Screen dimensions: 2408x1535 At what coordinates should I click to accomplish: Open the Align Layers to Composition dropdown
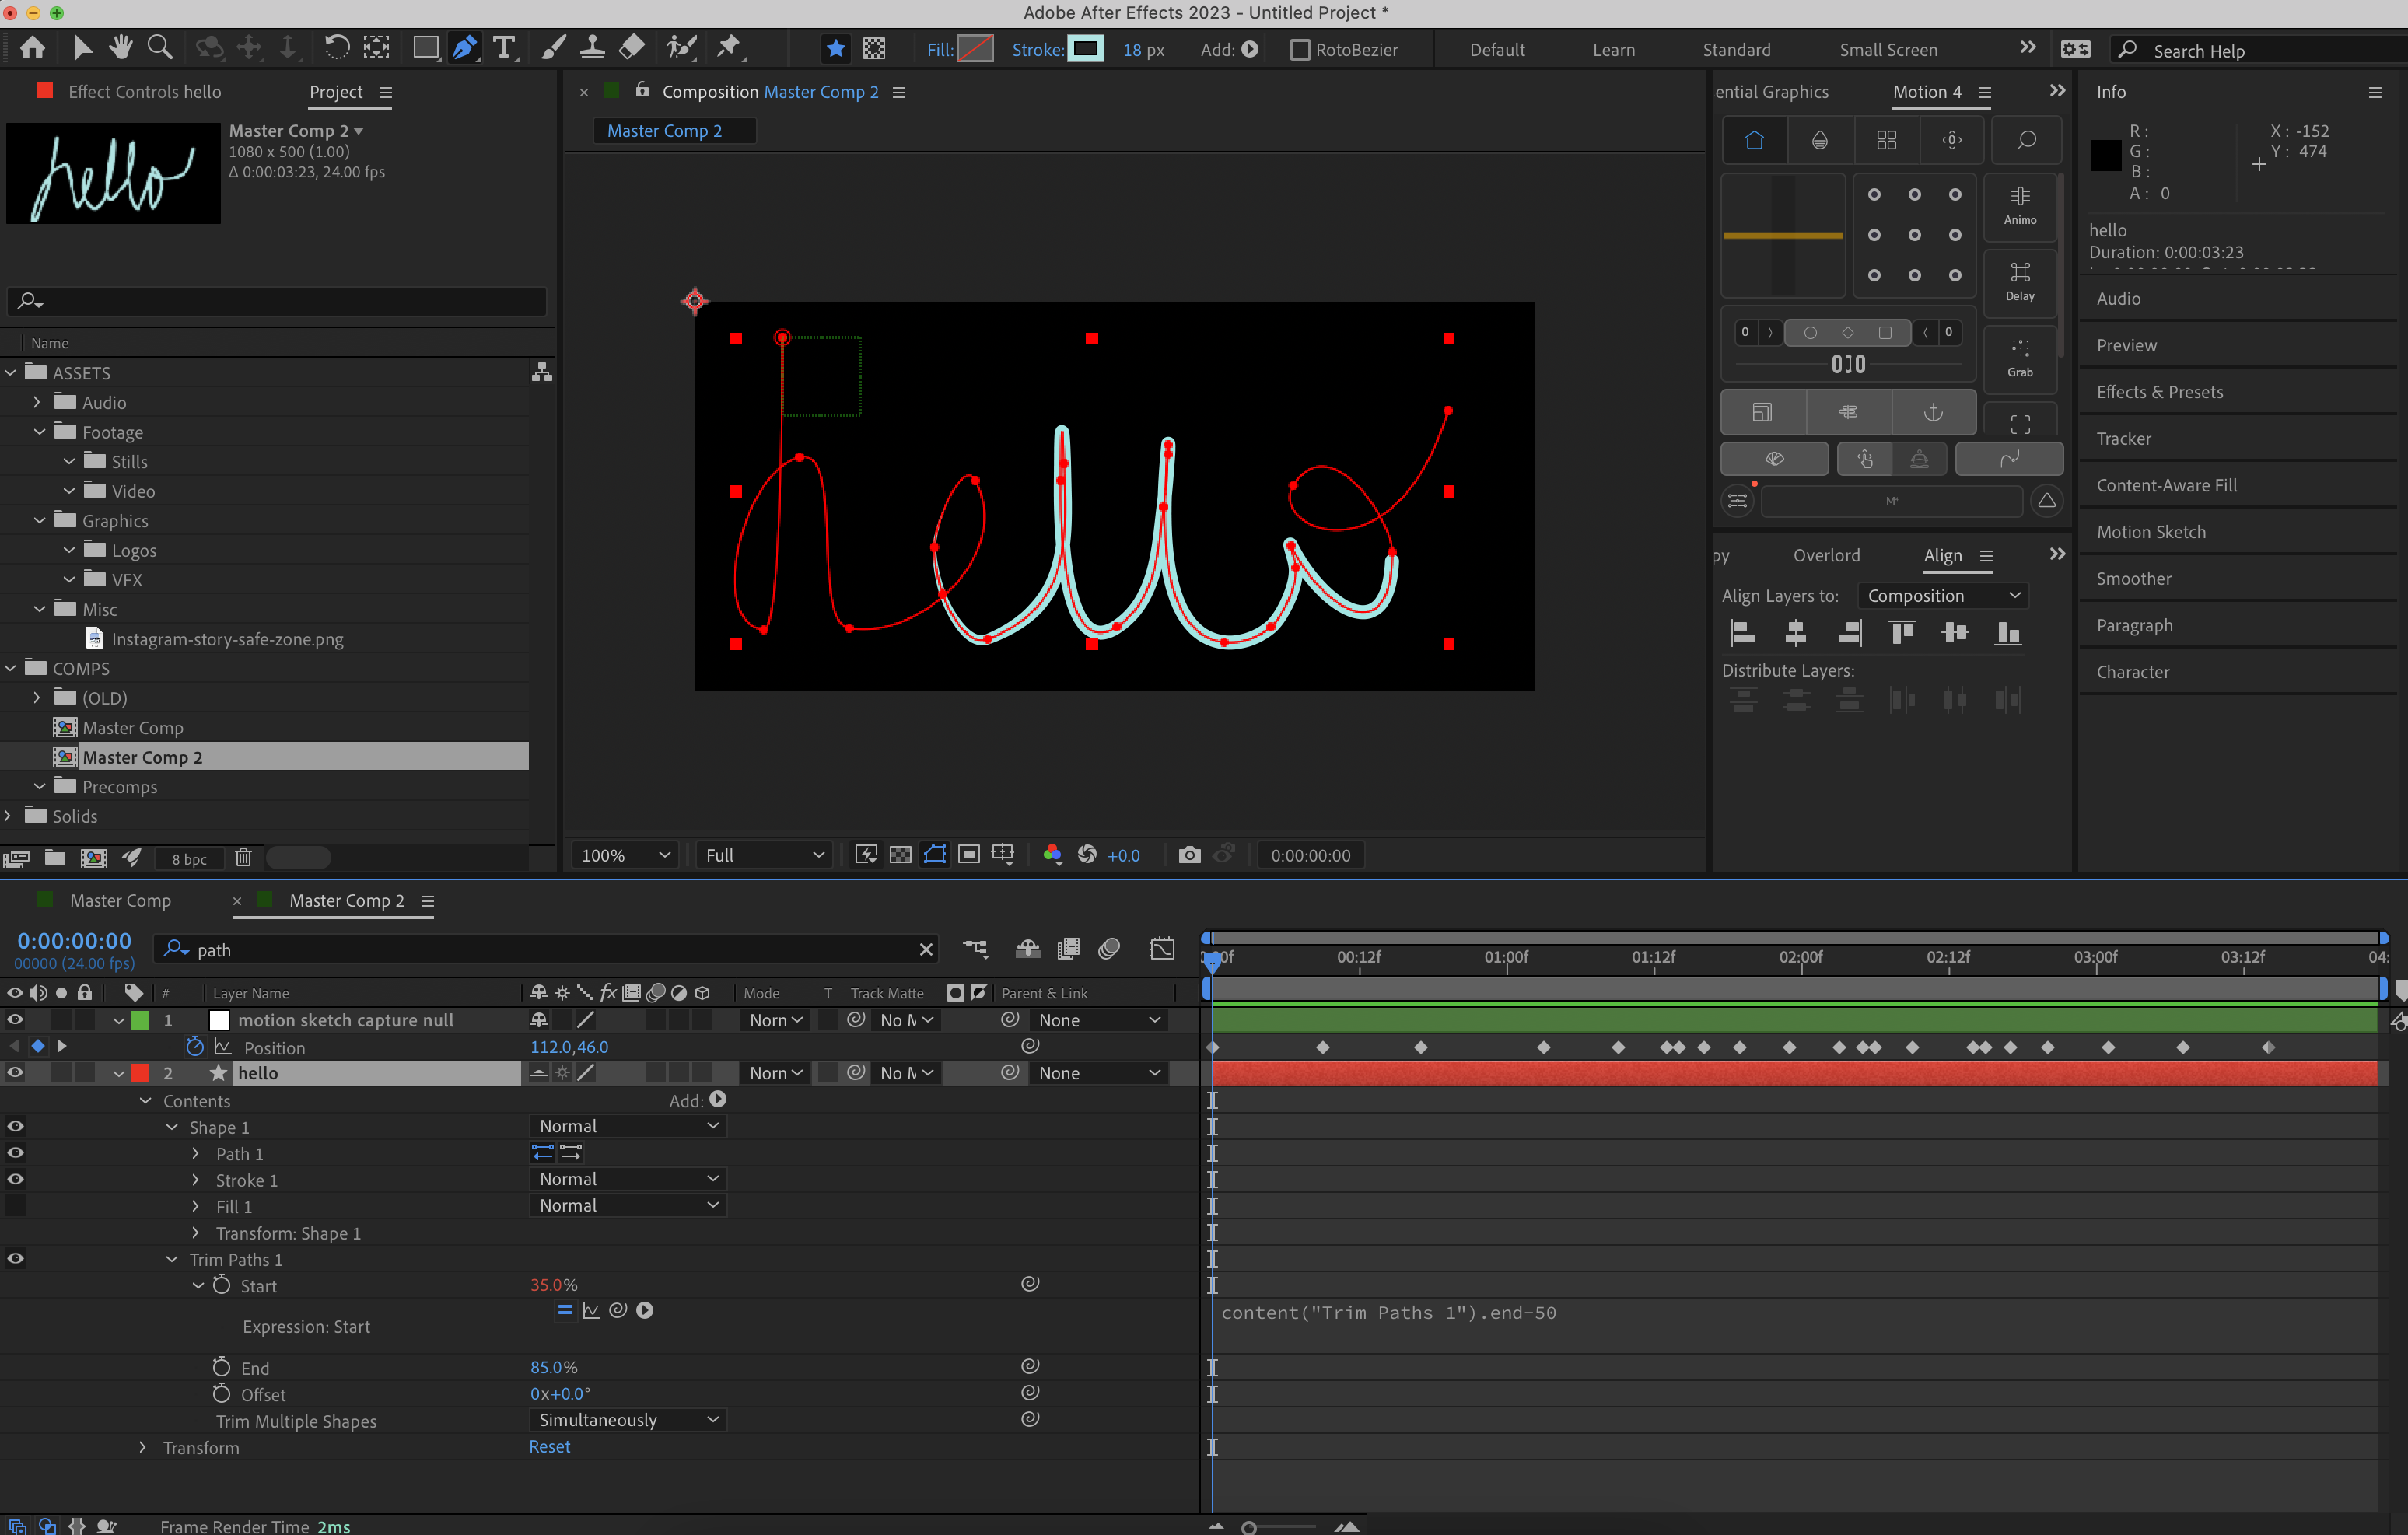pyautogui.click(x=1942, y=596)
